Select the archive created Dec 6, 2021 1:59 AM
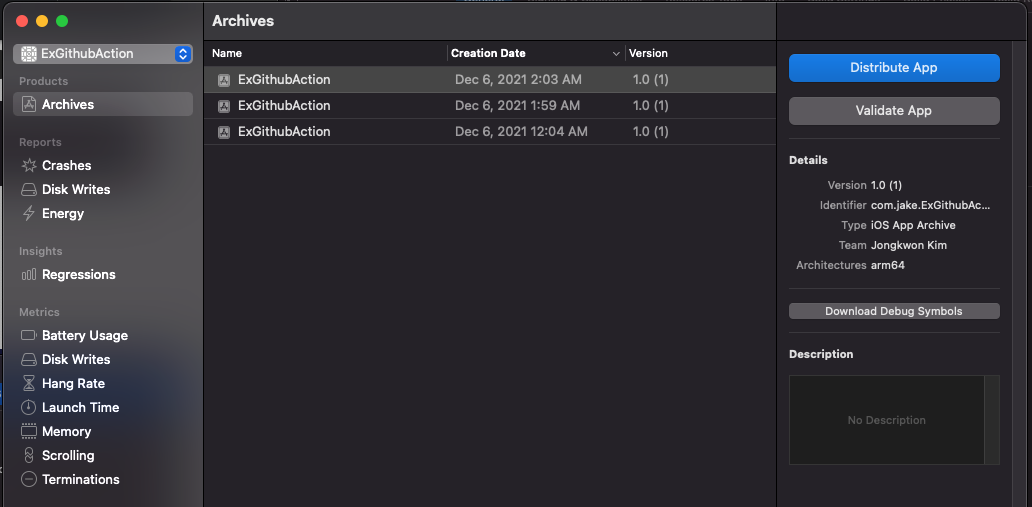This screenshot has width=1032, height=507. point(490,106)
